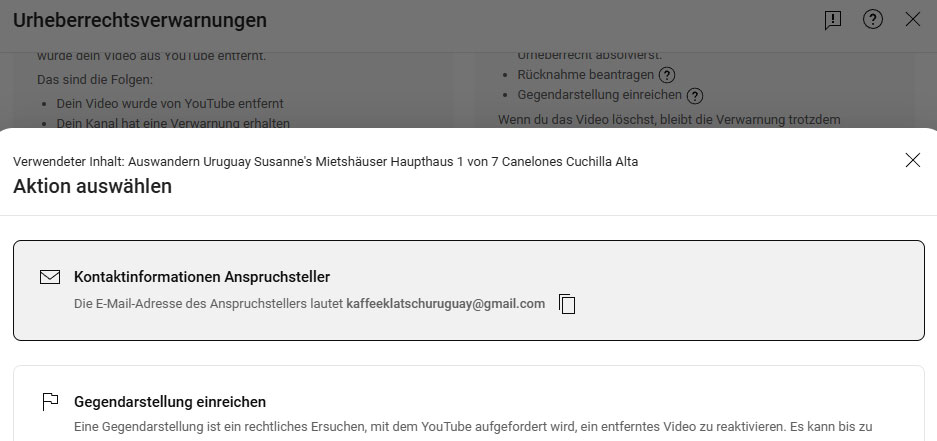Click the send feedback icon in header

coord(833,20)
